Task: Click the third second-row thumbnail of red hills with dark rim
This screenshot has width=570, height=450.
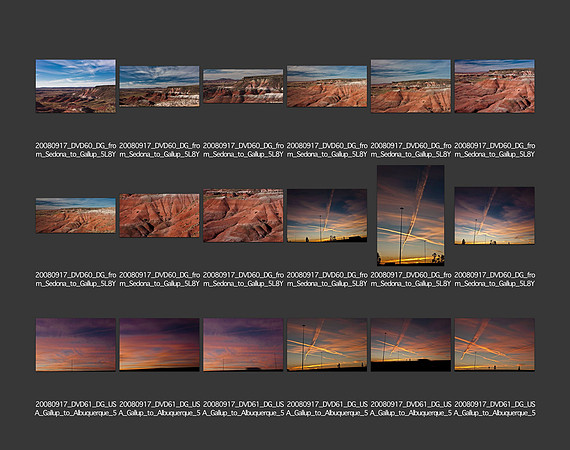Action: pyautogui.click(x=243, y=216)
